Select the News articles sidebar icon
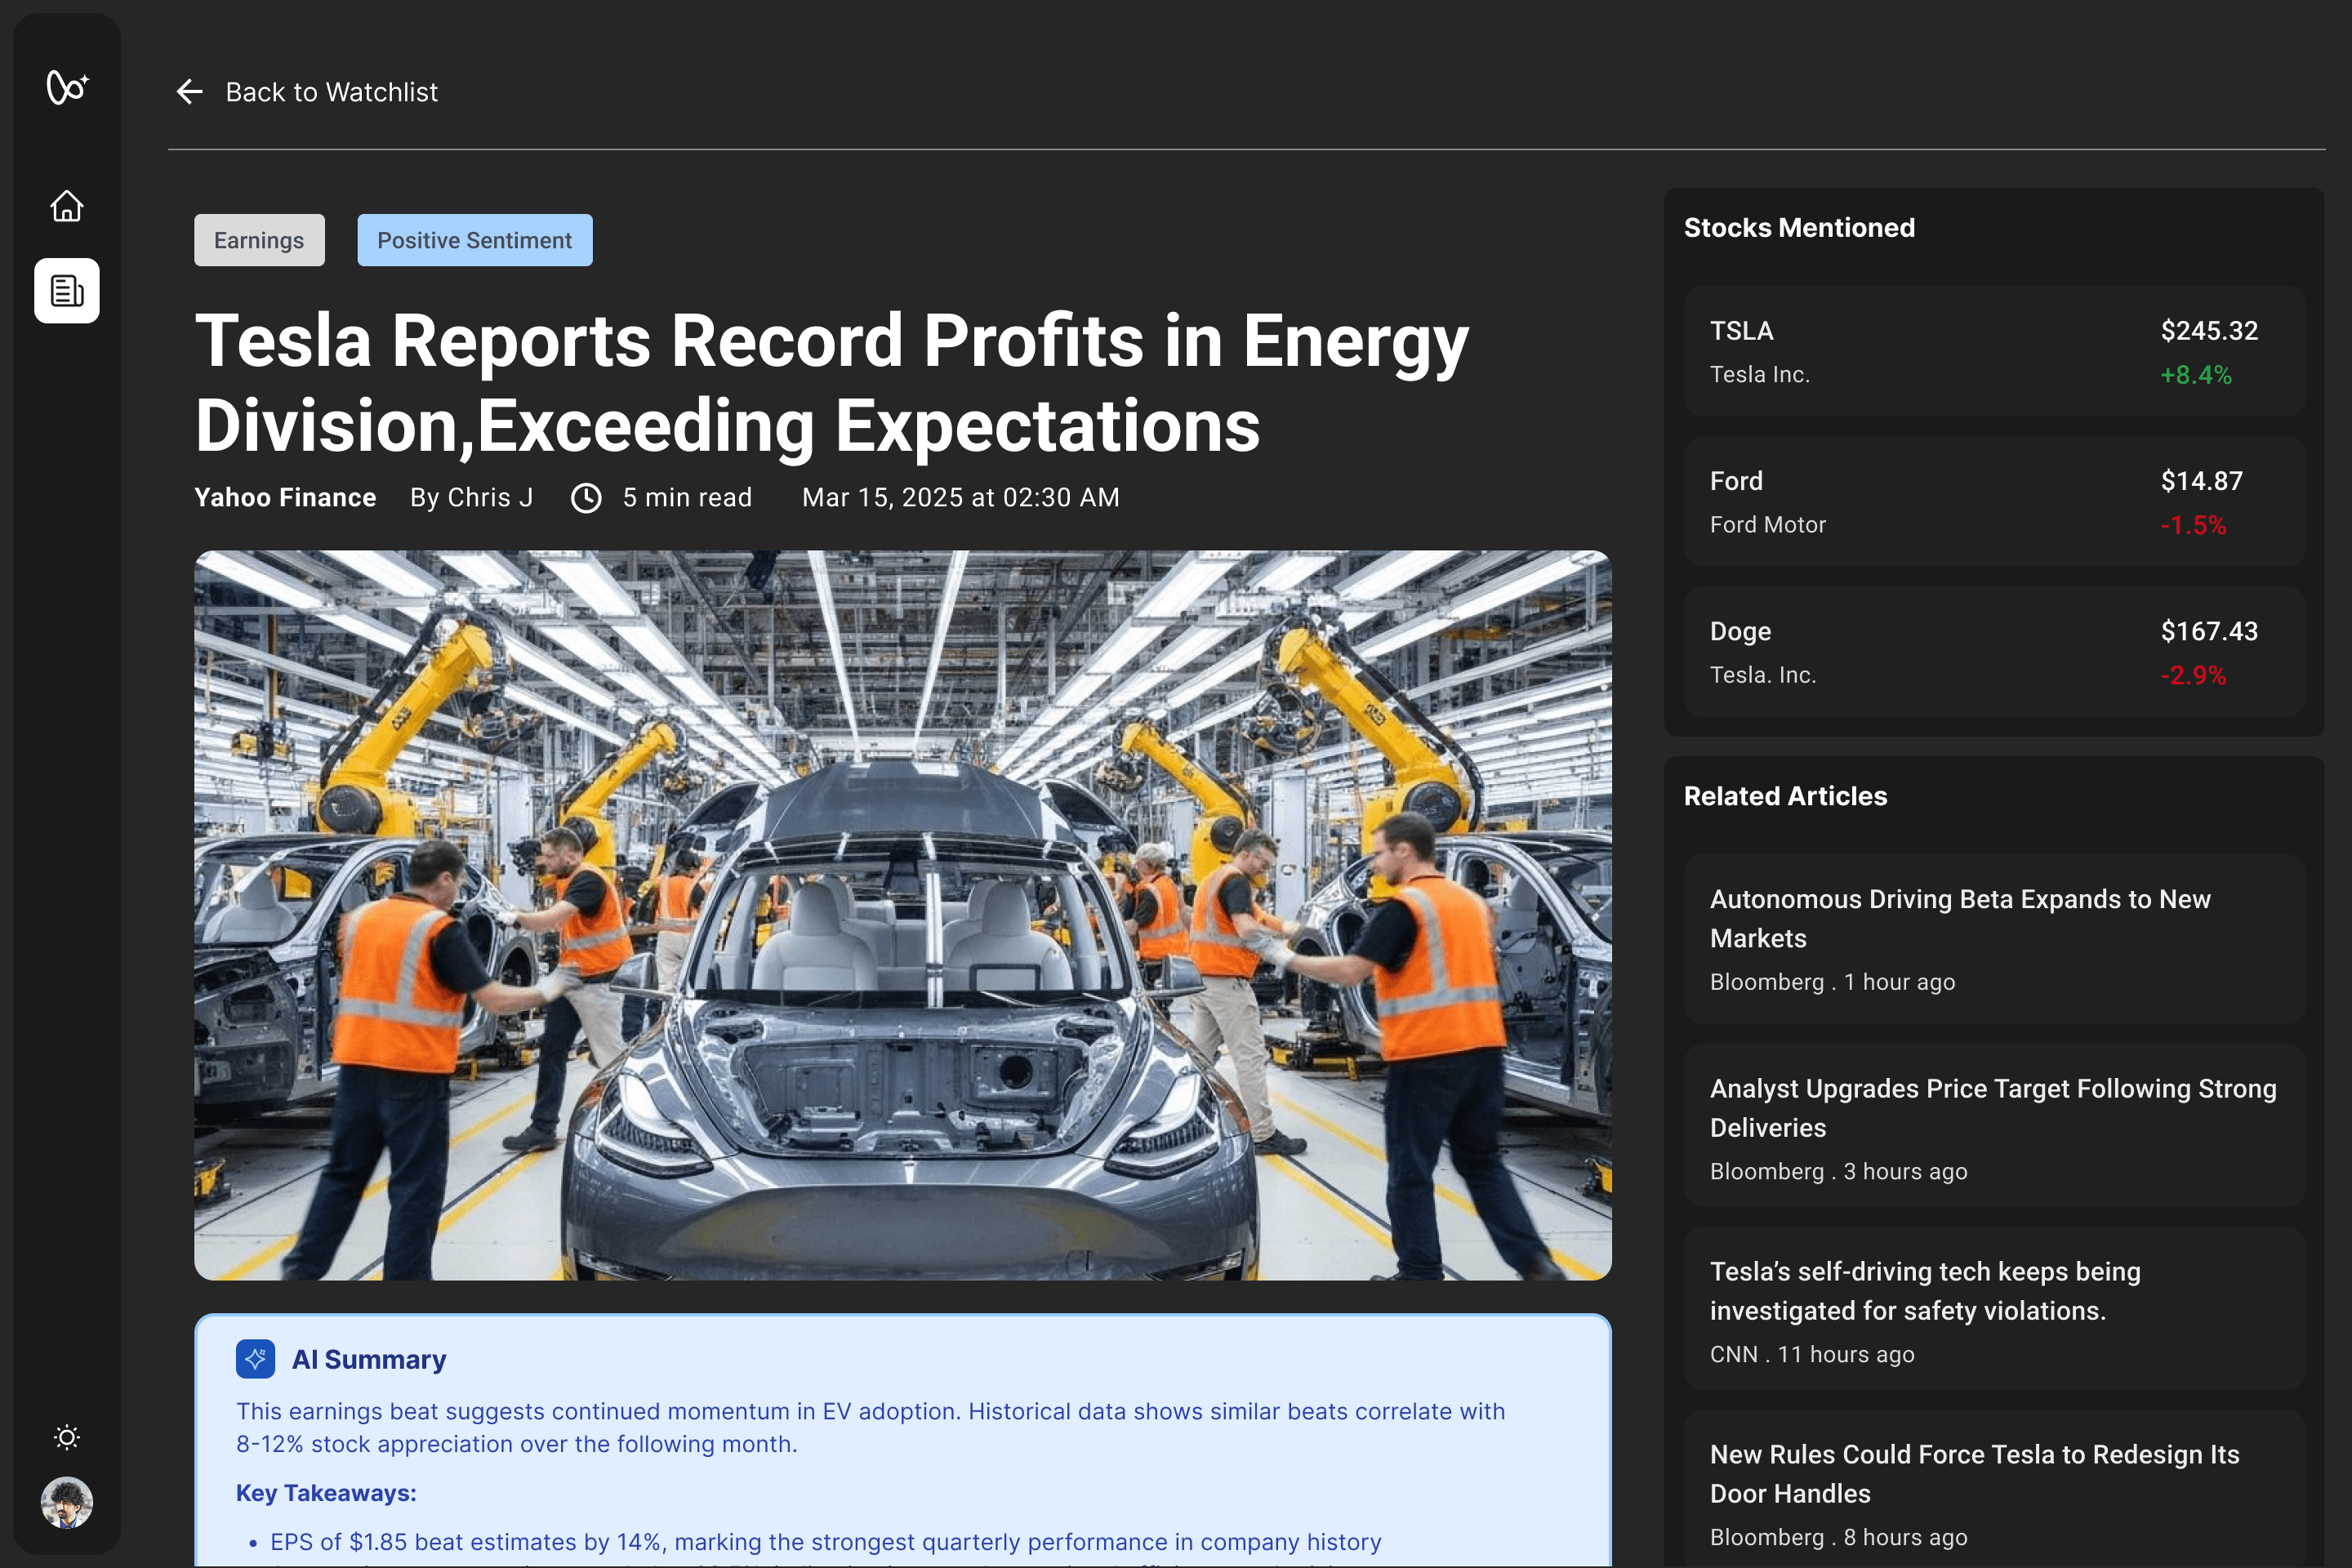2352x1568 pixels. point(67,291)
